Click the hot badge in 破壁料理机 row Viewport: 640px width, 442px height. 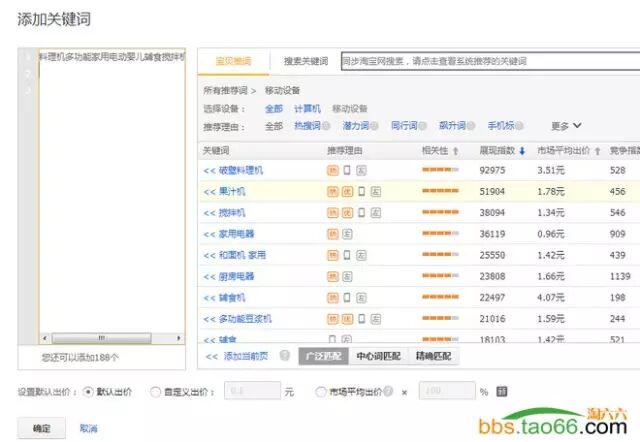[x=333, y=170]
